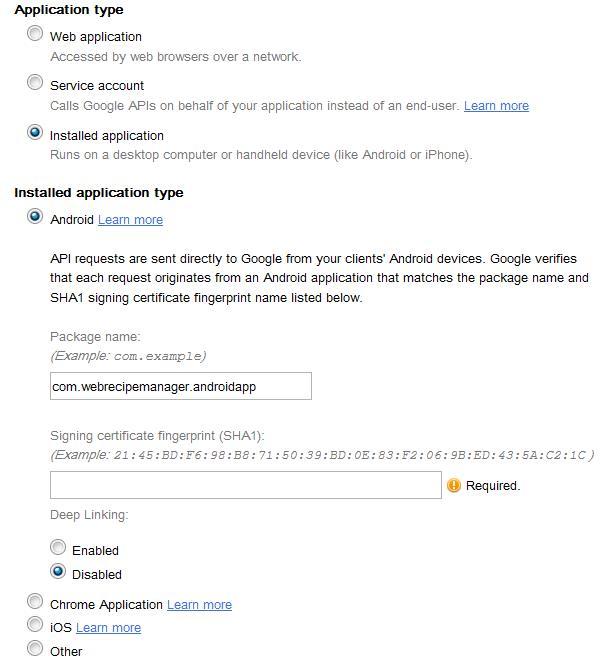Enable Deep Linking
The width and height of the screenshot is (615, 672).
pos(59,548)
